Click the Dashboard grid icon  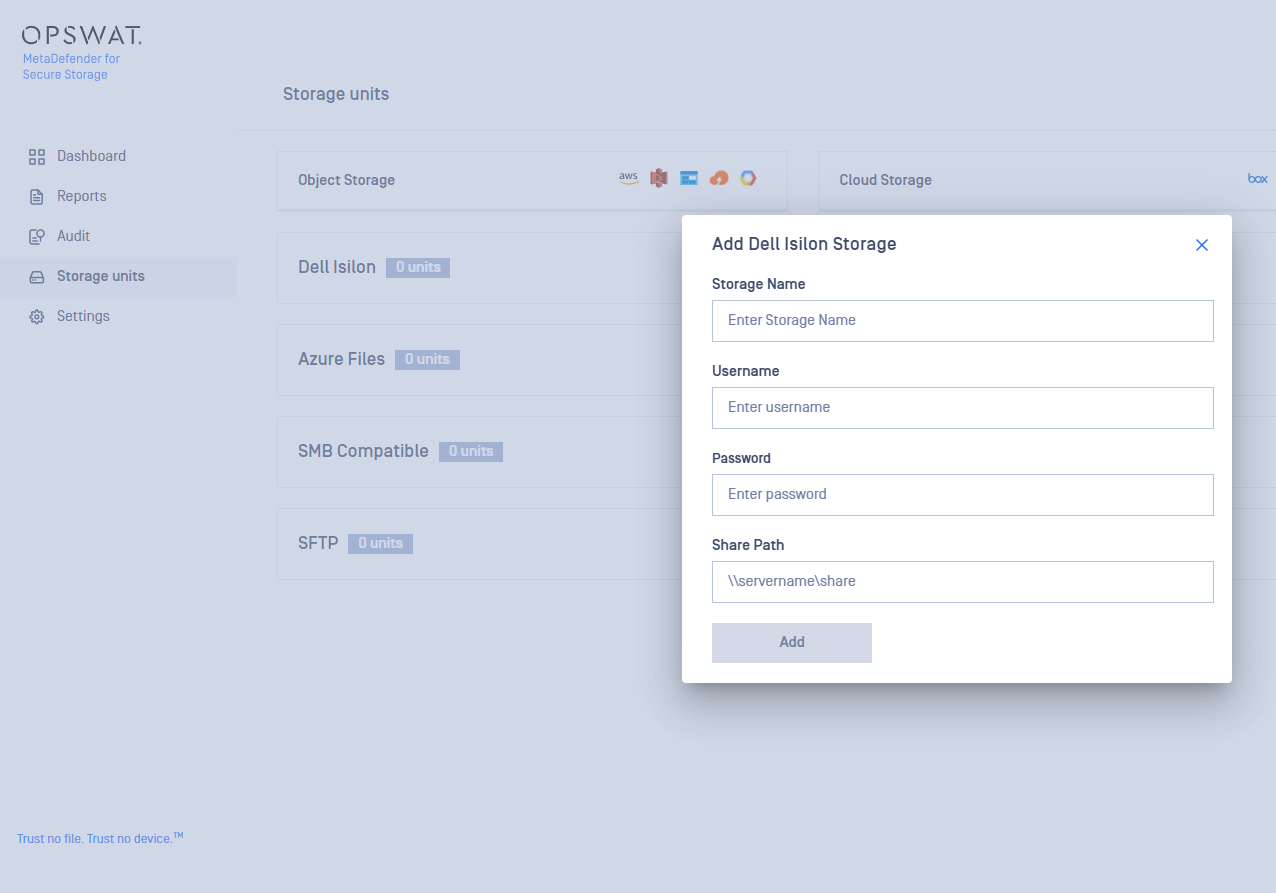tap(37, 156)
